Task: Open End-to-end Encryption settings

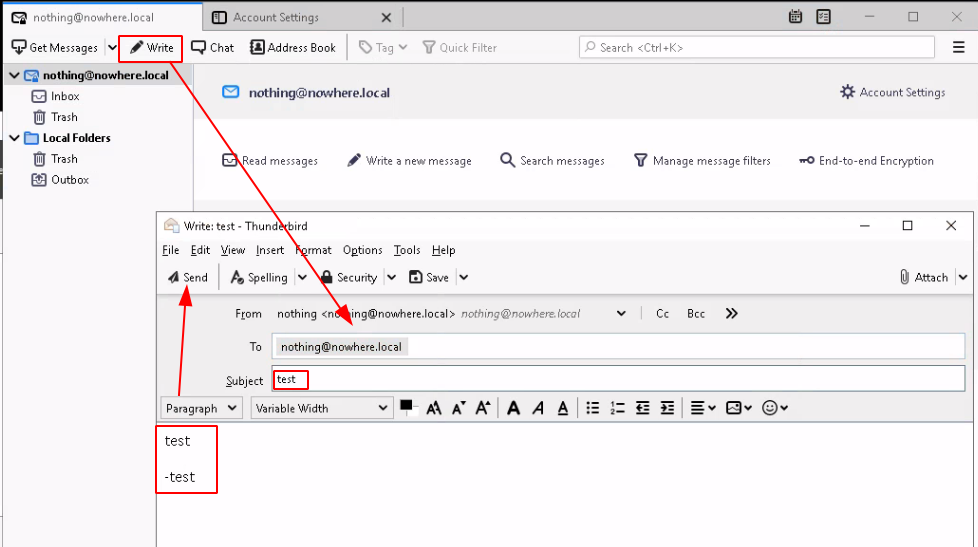Action: [x=866, y=161]
